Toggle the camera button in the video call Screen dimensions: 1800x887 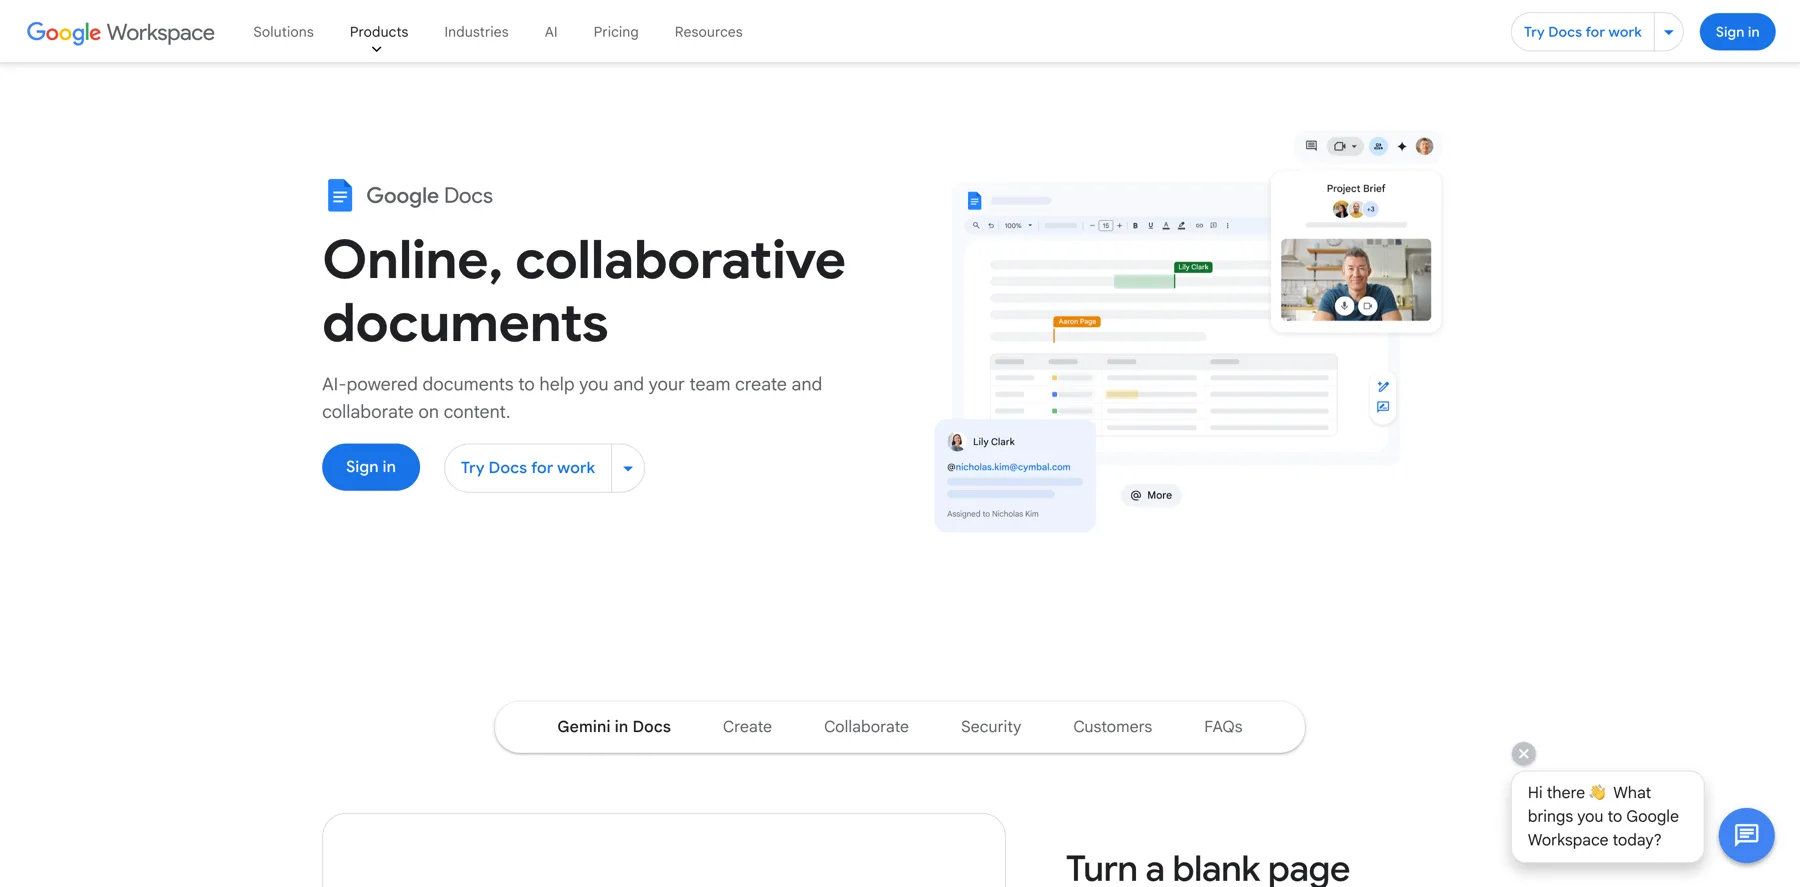pyautogui.click(x=1367, y=306)
